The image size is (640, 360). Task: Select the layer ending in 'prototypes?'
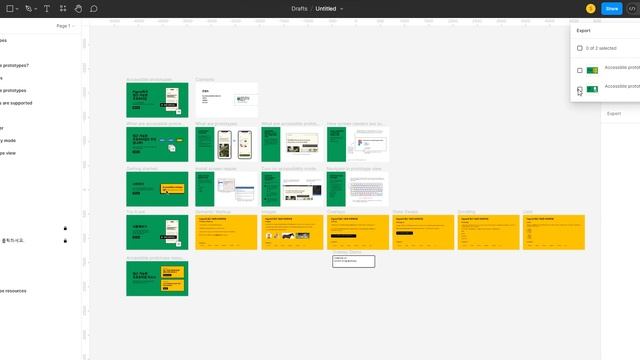click(x=14, y=65)
